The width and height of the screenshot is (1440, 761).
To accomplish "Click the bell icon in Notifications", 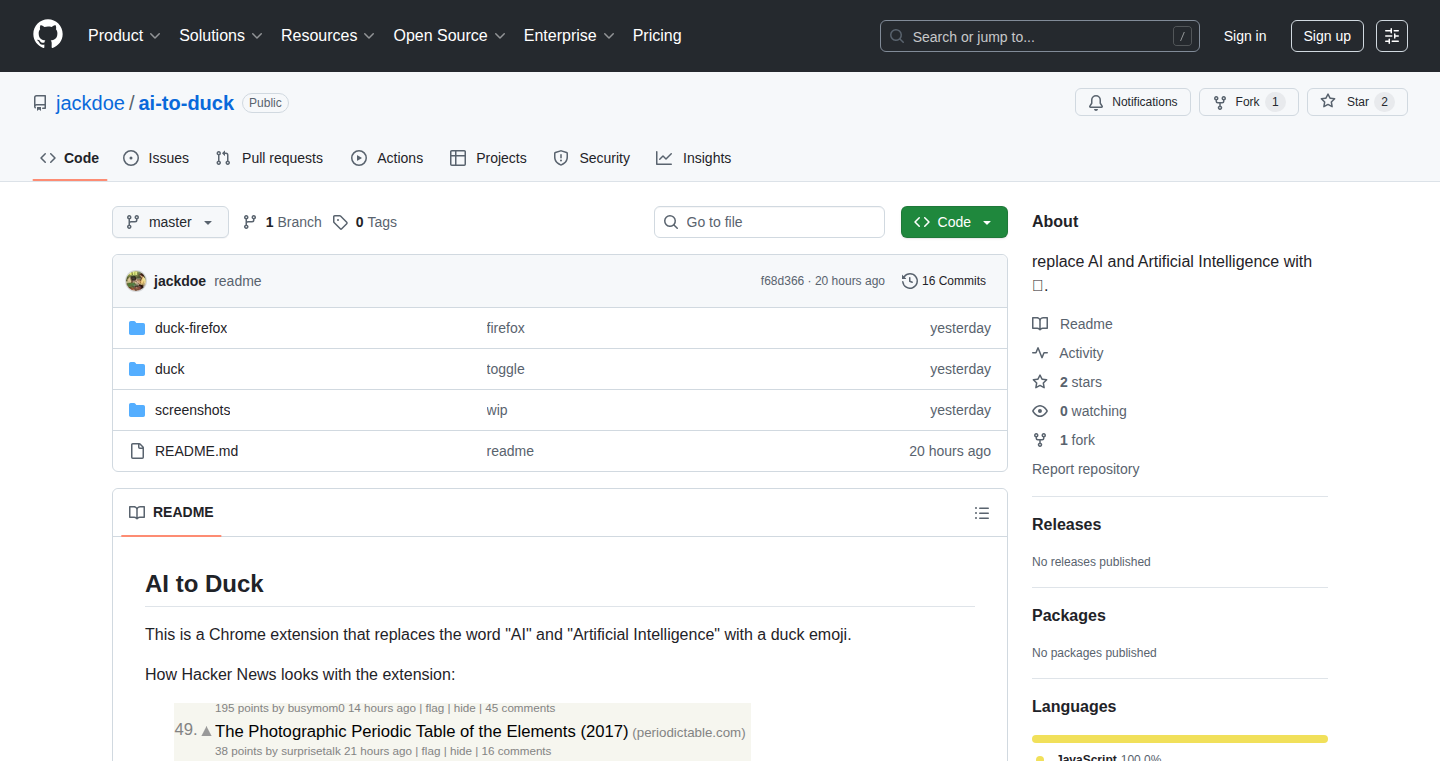I will (x=1096, y=102).
